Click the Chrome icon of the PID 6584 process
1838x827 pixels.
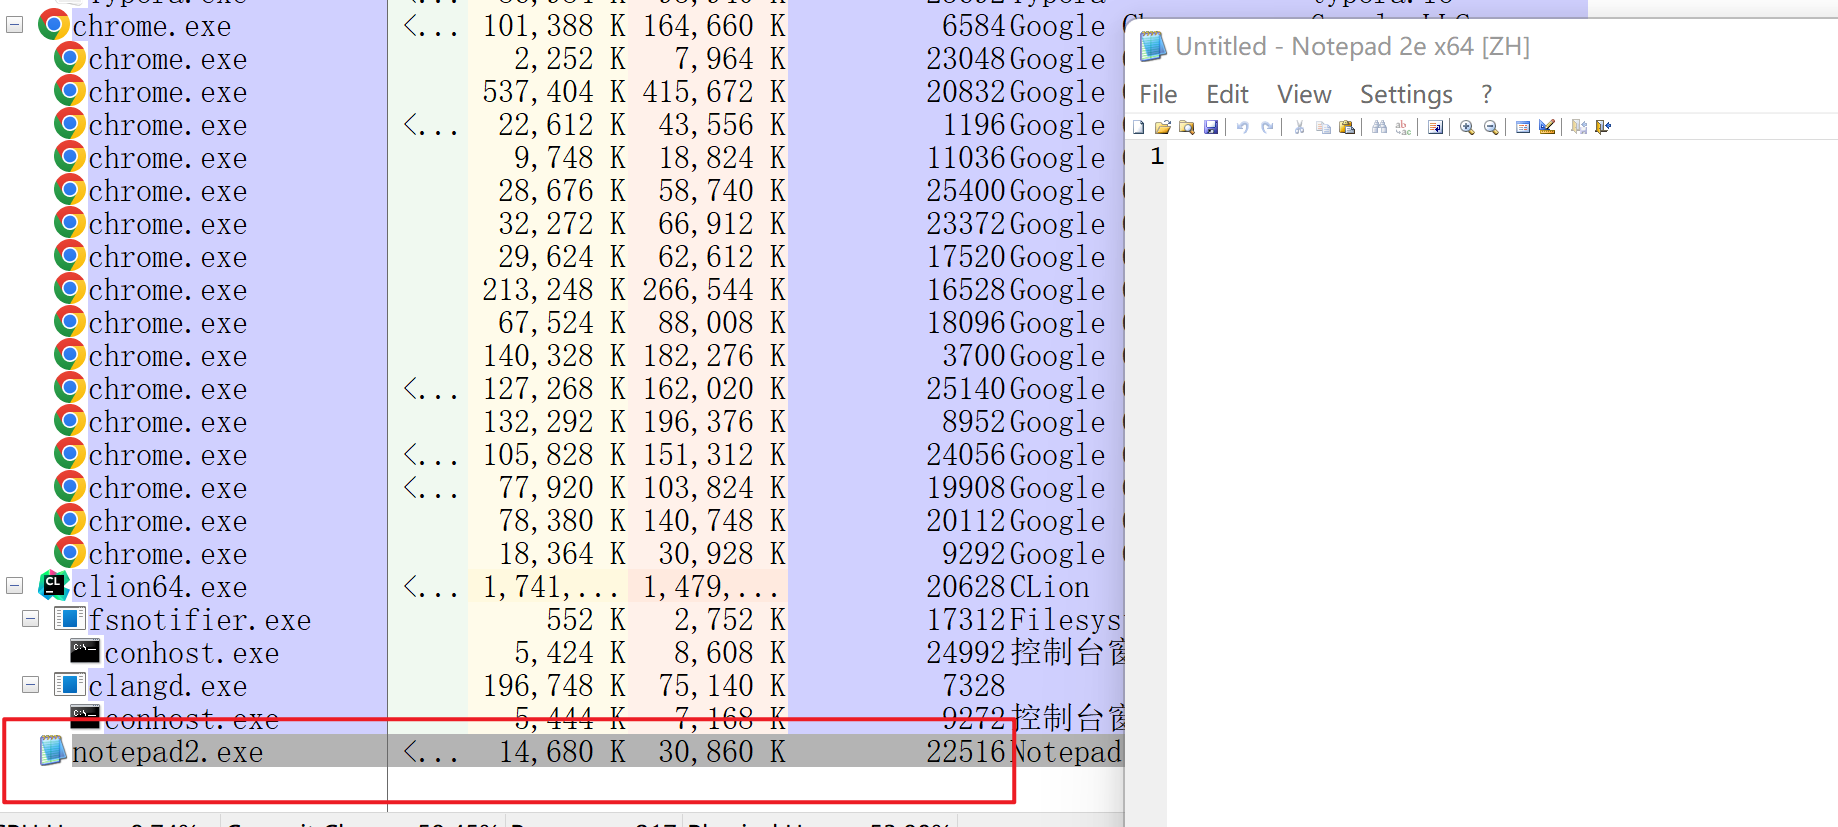pyautogui.click(x=53, y=24)
